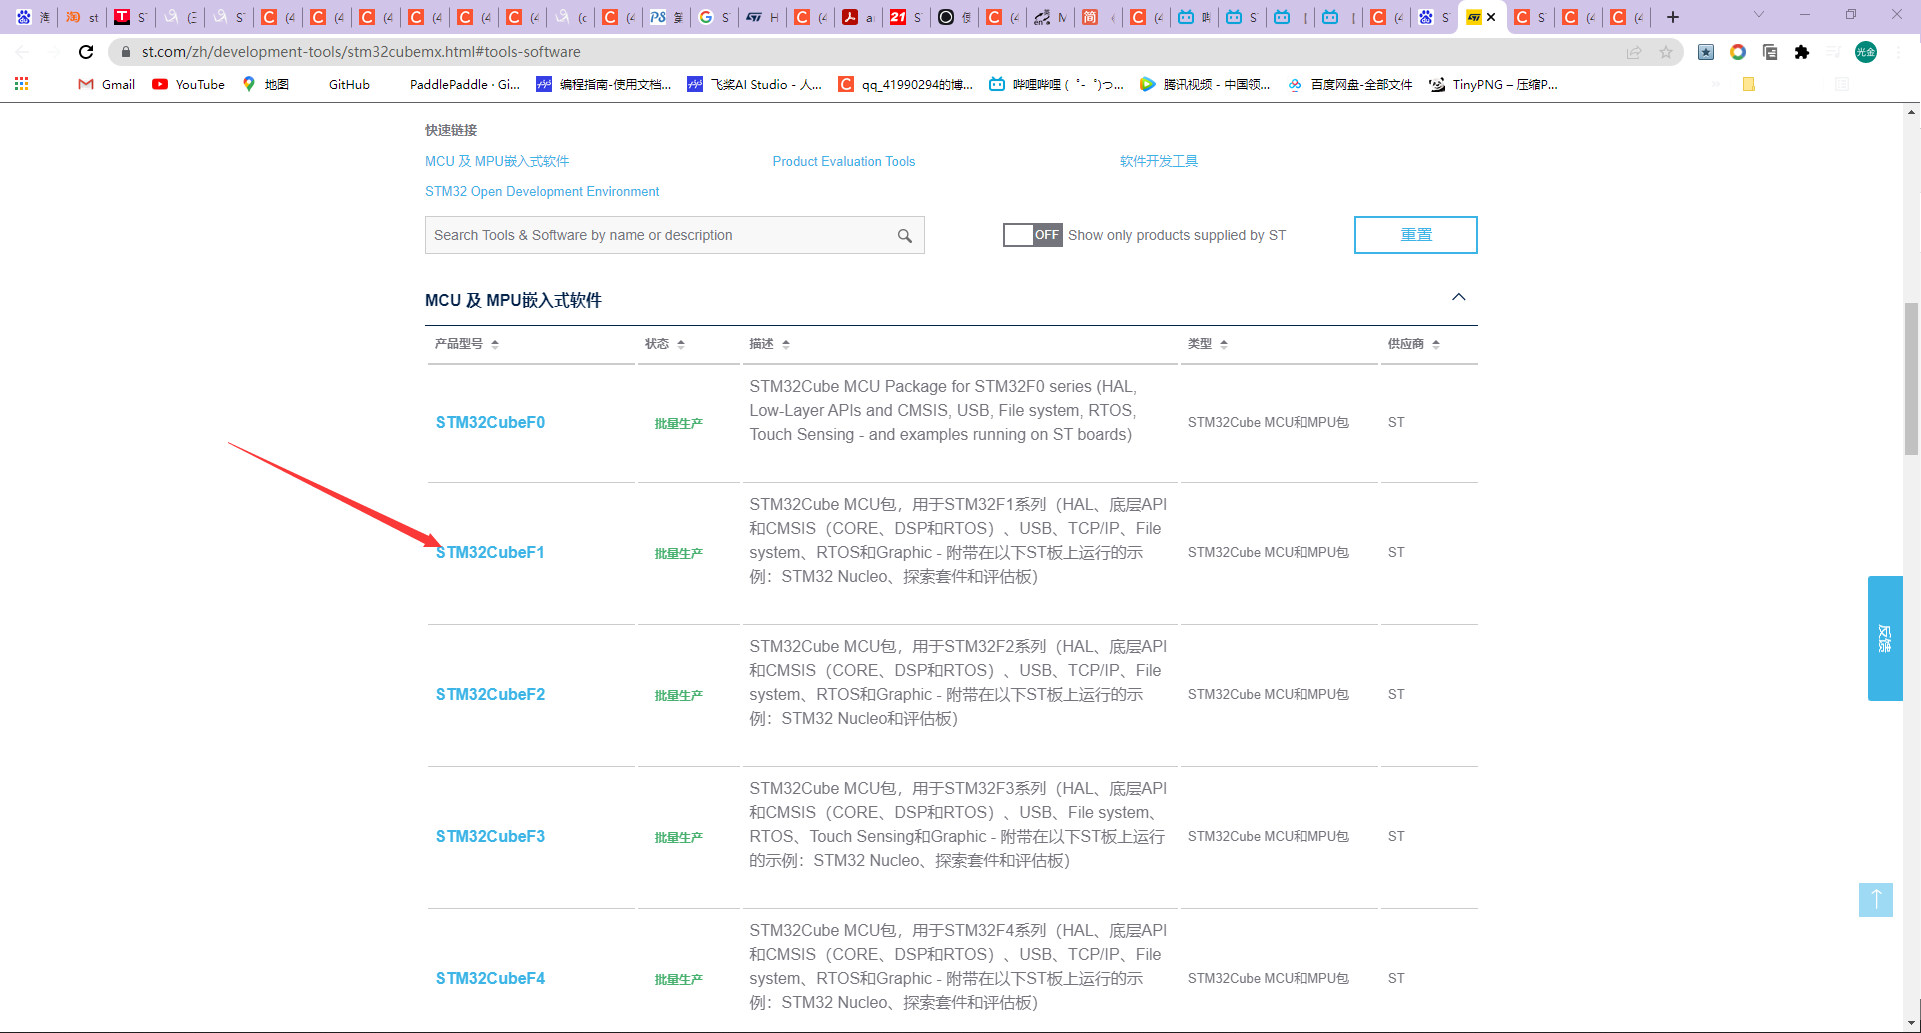Collapse the MCU 及 MPU嵌入式软件 section

tap(1459, 297)
